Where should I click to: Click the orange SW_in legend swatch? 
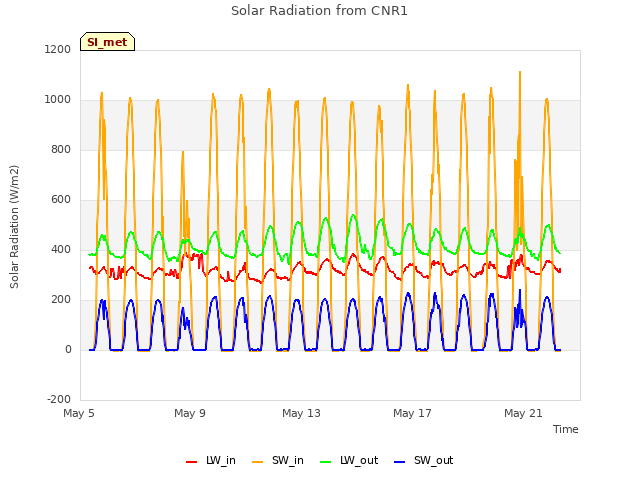(x=258, y=462)
